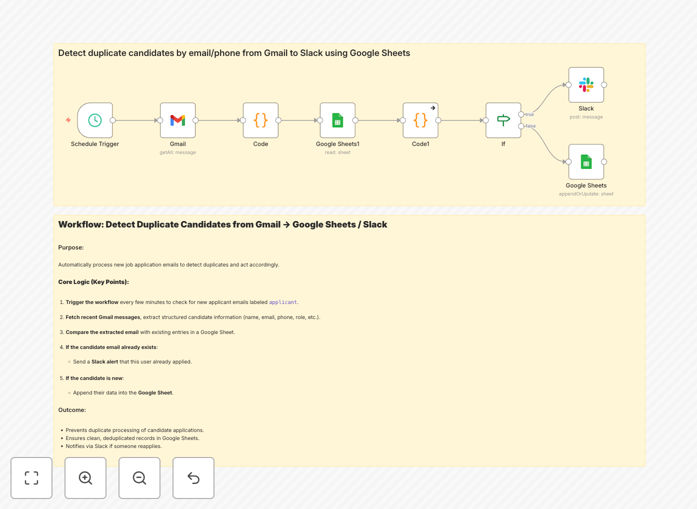Click the 'Schedule Trigger' node label
This screenshot has height=509, width=697.
pyautogui.click(x=95, y=144)
